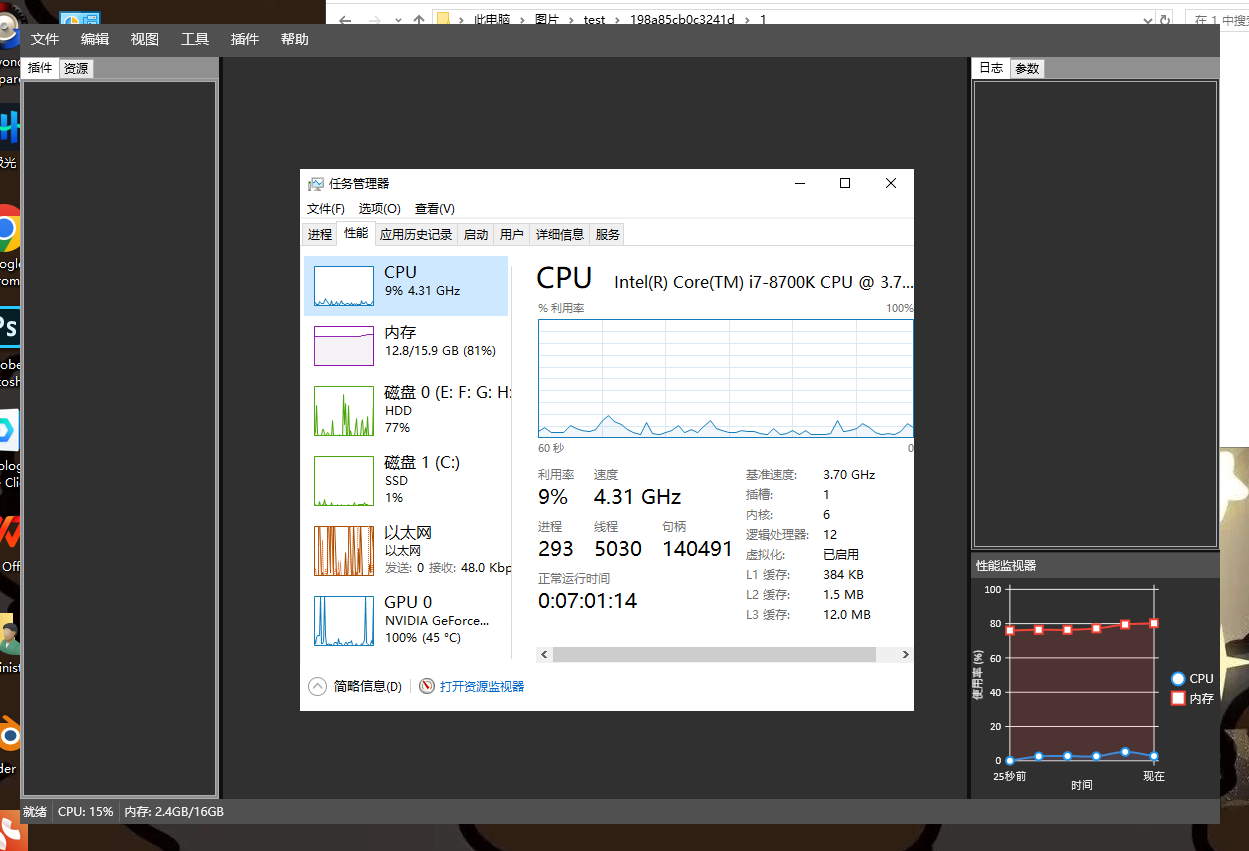Click 198a85cb0c3241d in File Explorer breadcrumb
Image resolution: width=1249 pixels, height=851 pixels.
tap(682, 19)
